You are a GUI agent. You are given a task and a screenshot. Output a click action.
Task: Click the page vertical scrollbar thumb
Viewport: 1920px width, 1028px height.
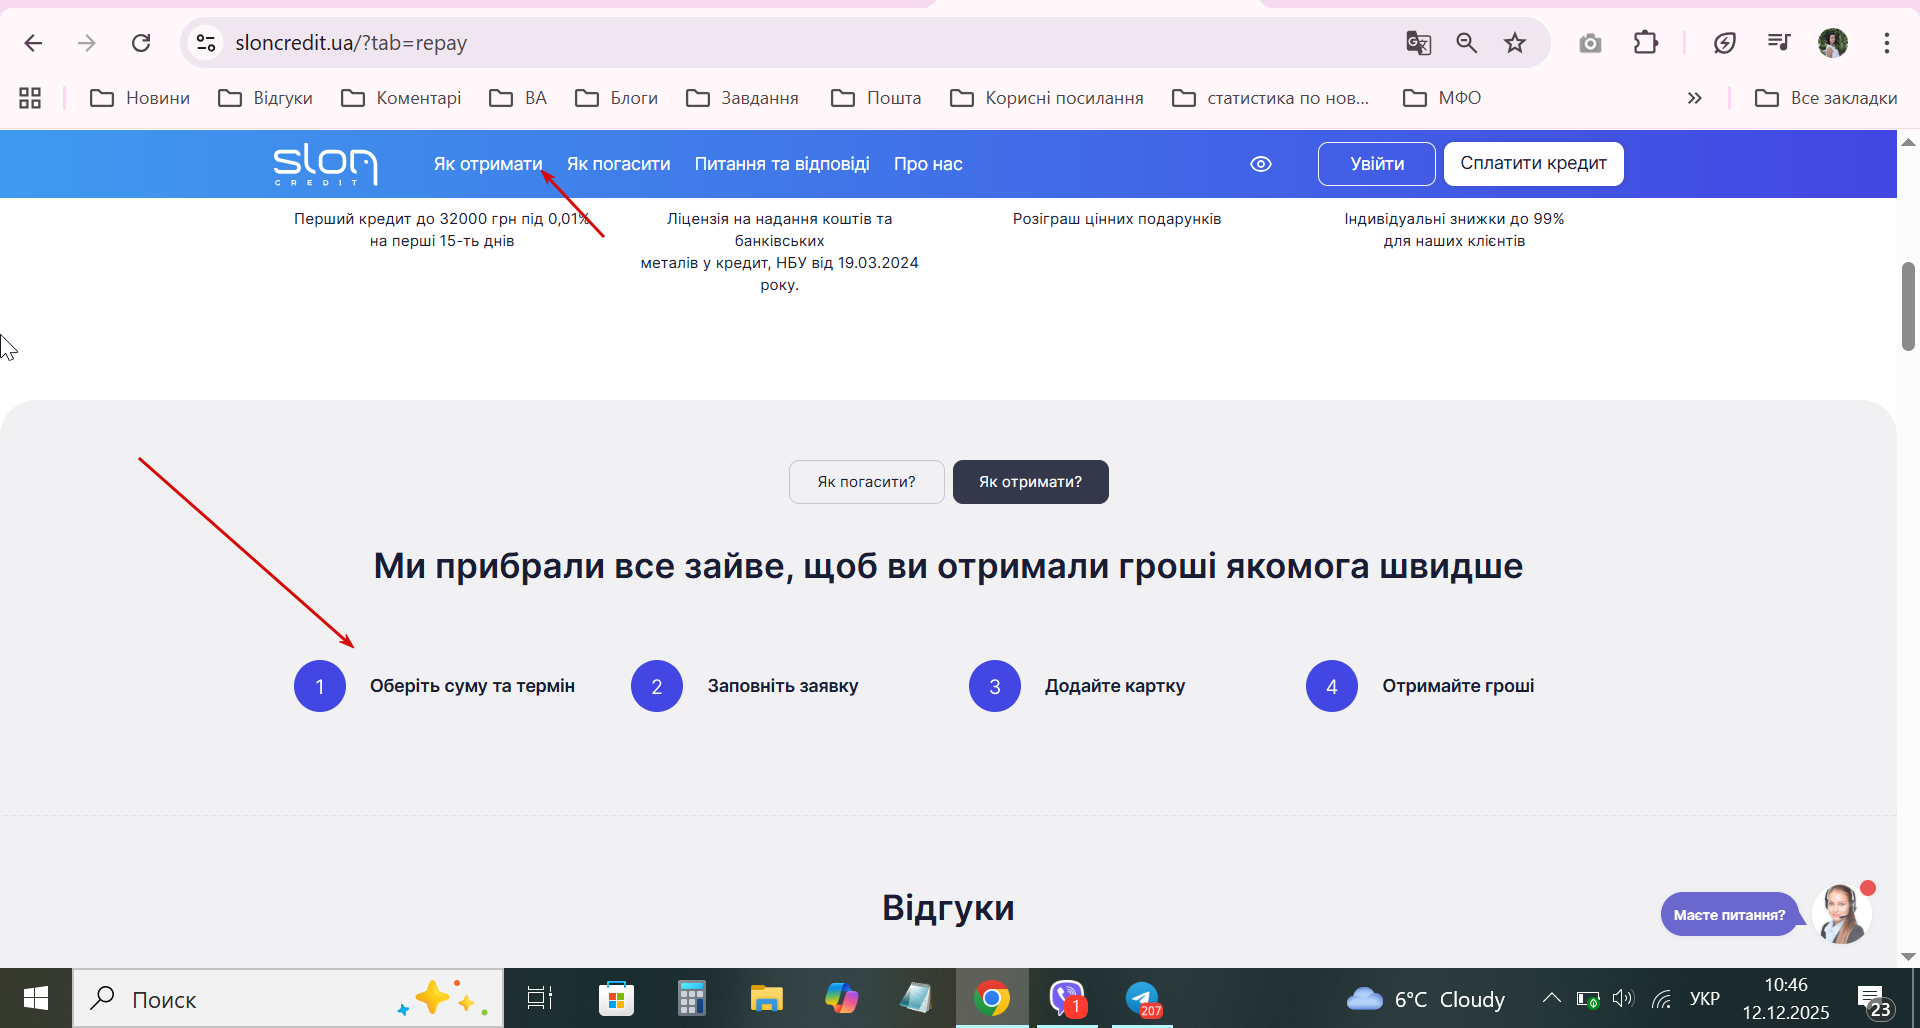tap(1908, 306)
